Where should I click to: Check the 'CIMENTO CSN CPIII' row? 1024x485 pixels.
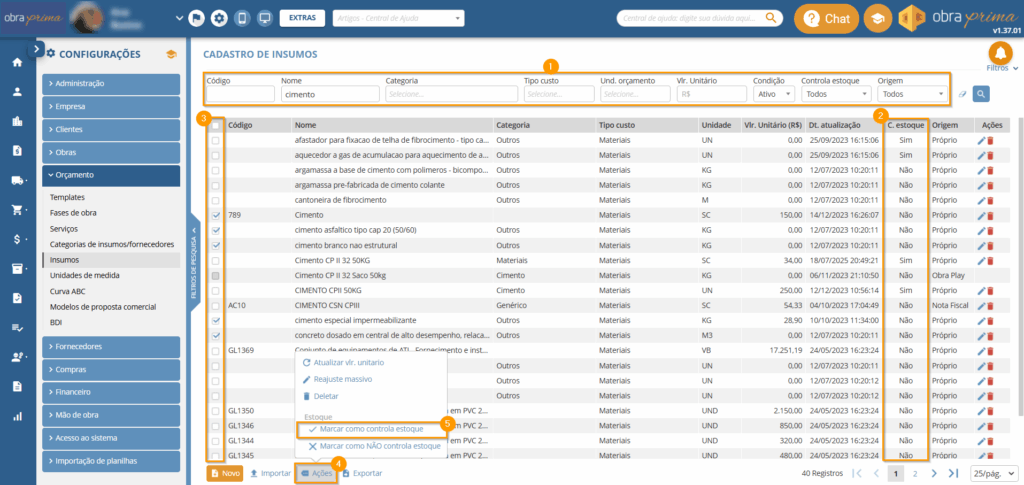tap(216, 305)
